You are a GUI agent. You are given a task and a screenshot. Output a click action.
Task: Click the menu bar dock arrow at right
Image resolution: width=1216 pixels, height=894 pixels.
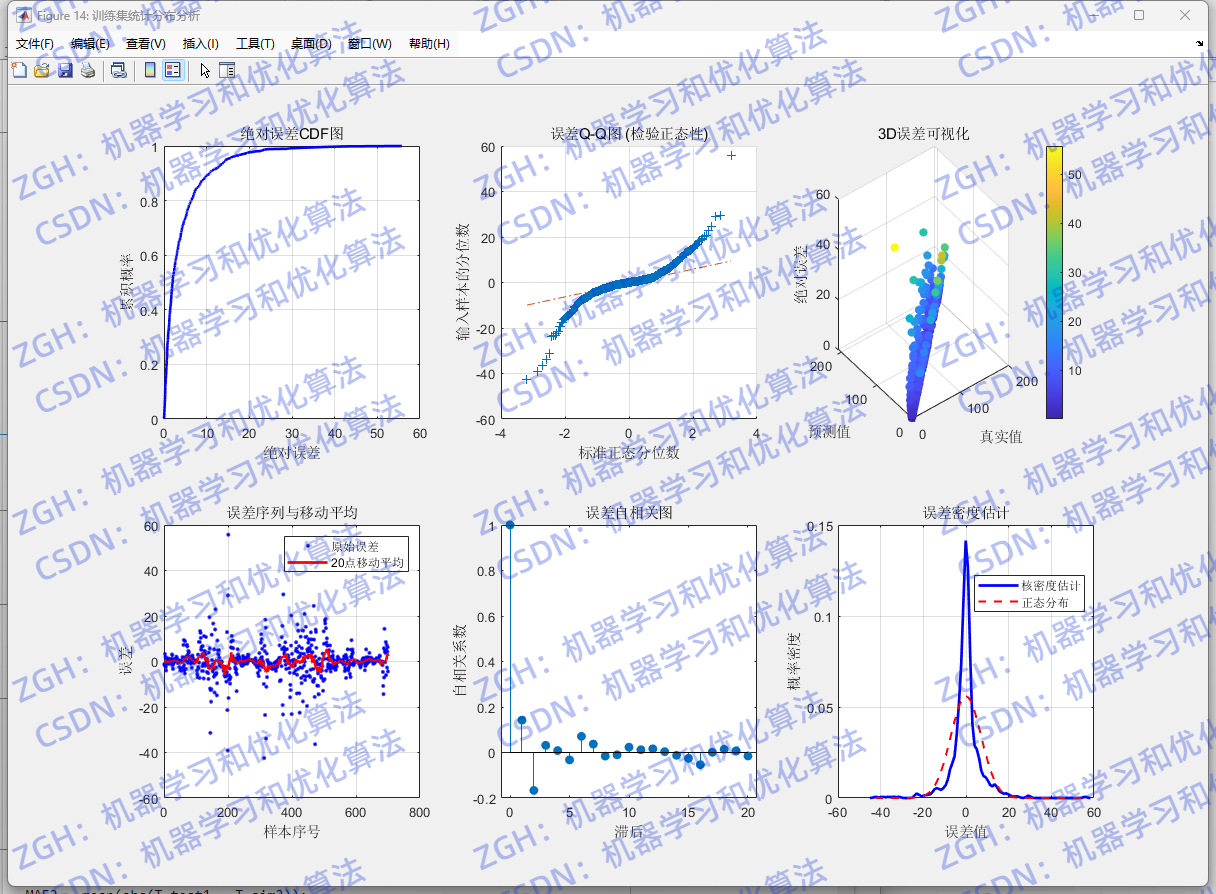click(x=1200, y=43)
